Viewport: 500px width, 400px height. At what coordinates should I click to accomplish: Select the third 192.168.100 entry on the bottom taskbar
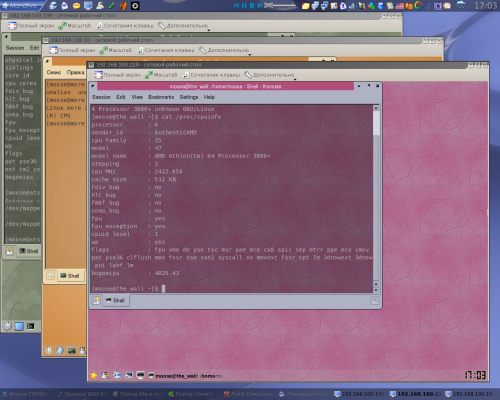pyautogui.click(x=472, y=394)
